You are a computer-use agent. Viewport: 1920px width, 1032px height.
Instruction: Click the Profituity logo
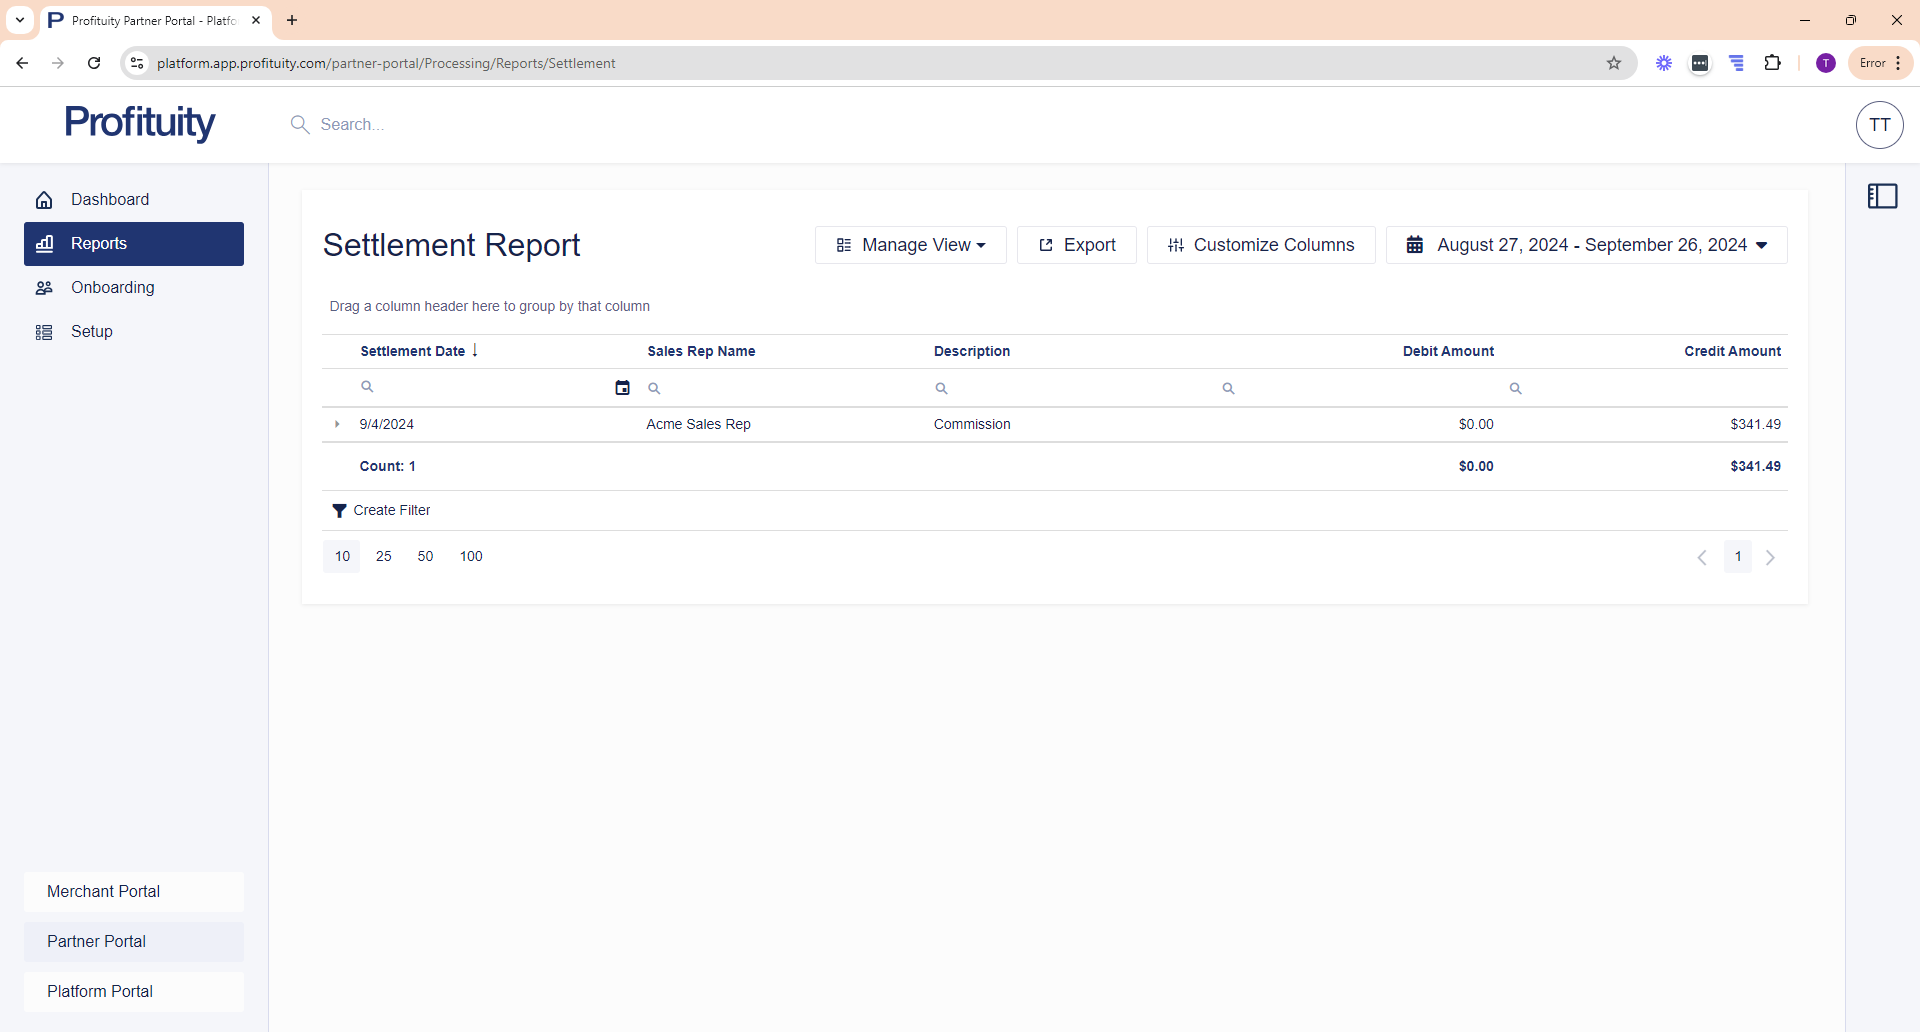click(x=140, y=123)
